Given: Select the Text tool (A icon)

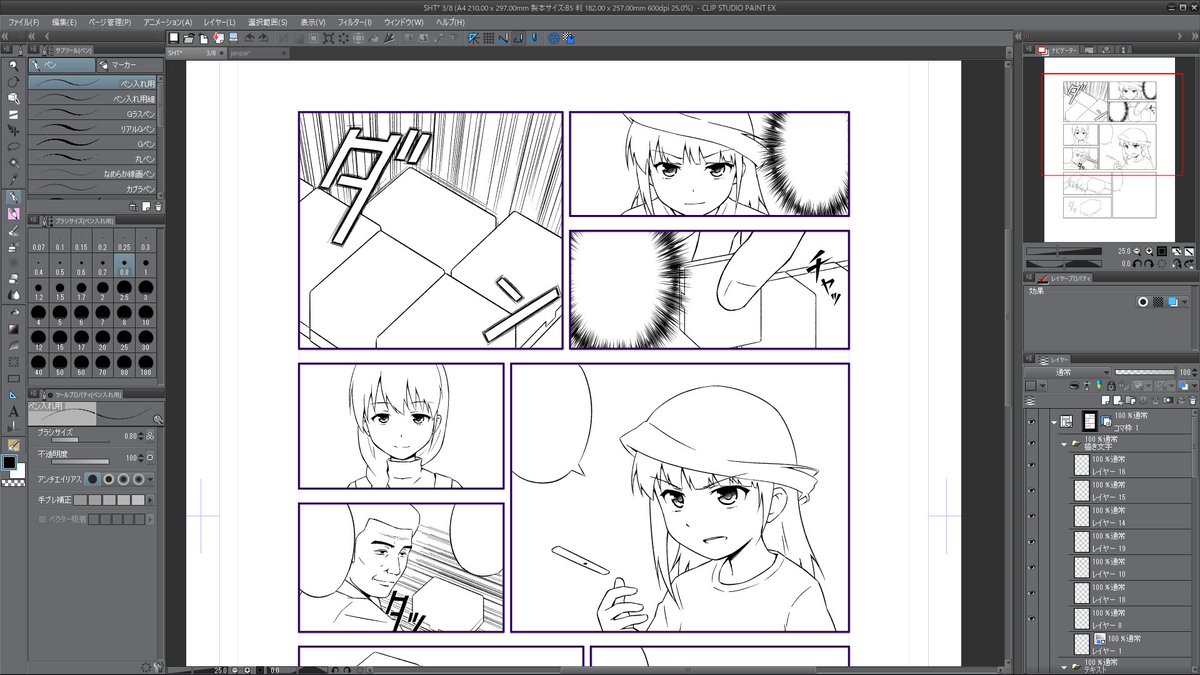Looking at the screenshot, I should [x=13, y=411].
